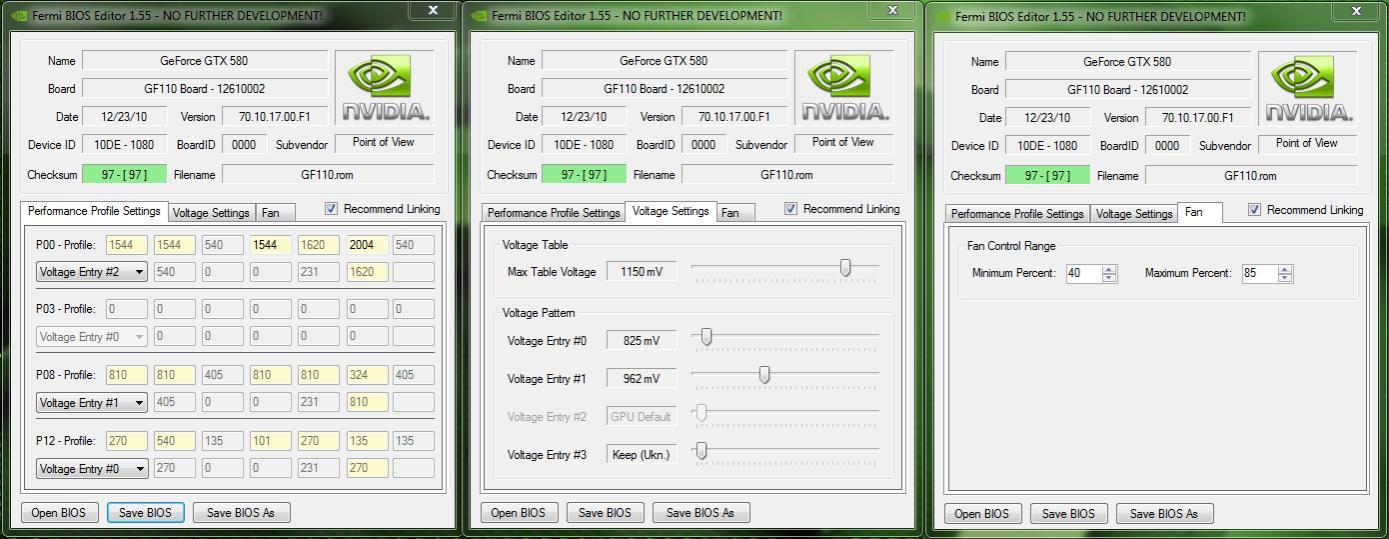Click the Voltage Entry #0 value 825 mV
1389x539 pixels.
tap(641, 341)
